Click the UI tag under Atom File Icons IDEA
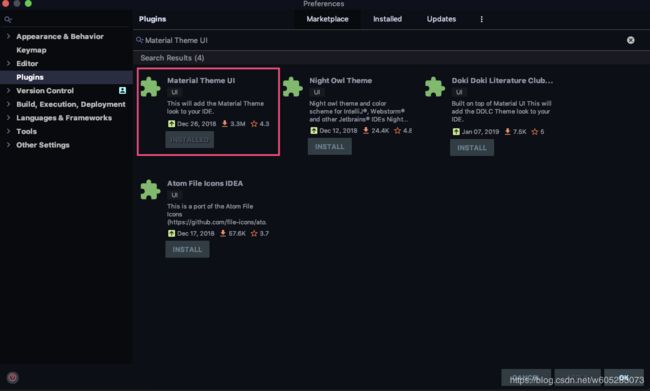Image resolution: width=650 pixels, height=391 pixels. (175, 195)
